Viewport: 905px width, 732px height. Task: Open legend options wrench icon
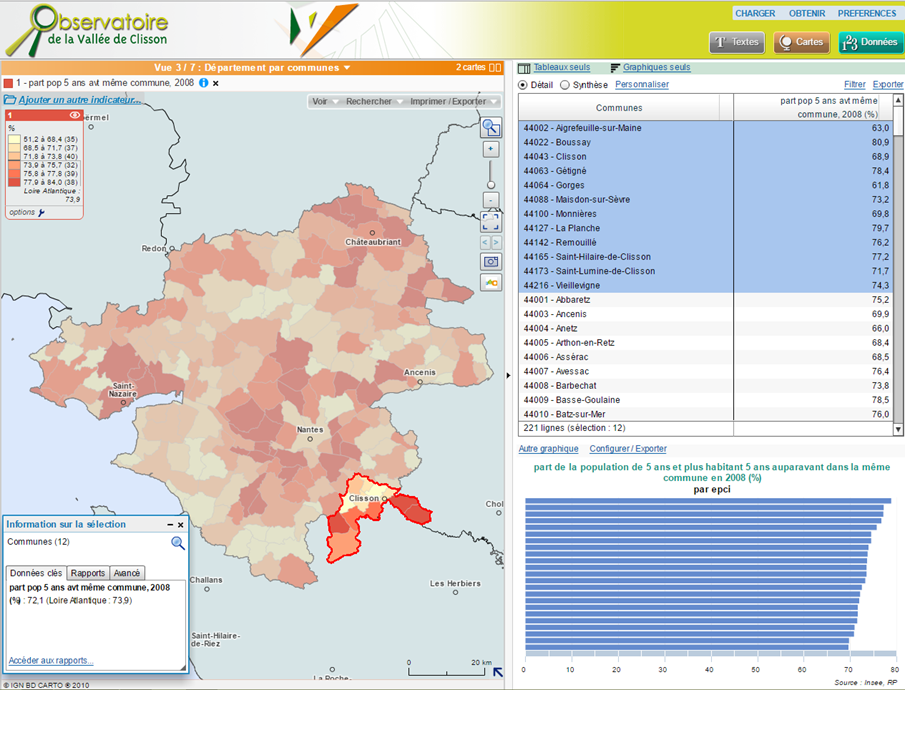(42, 212)
